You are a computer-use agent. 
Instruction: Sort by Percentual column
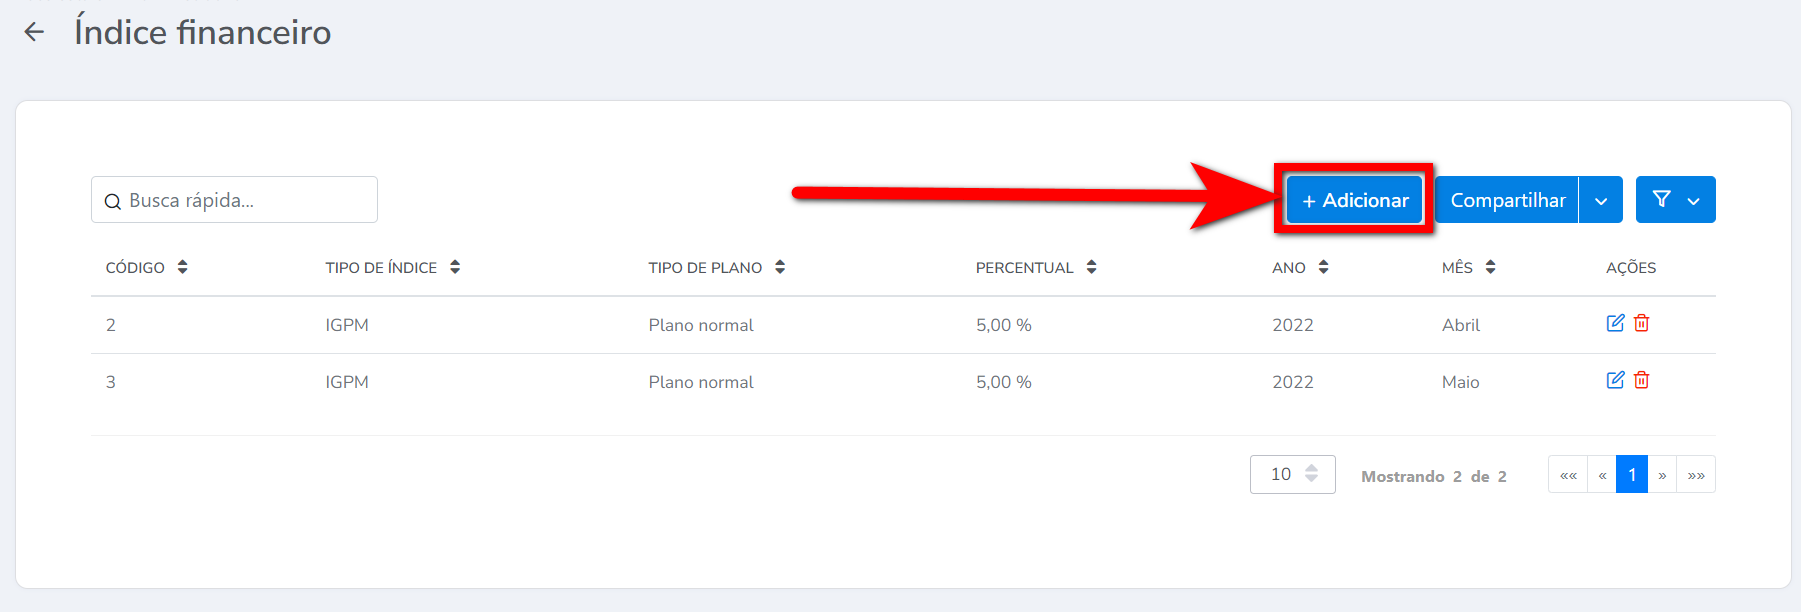click(1091, 267)
